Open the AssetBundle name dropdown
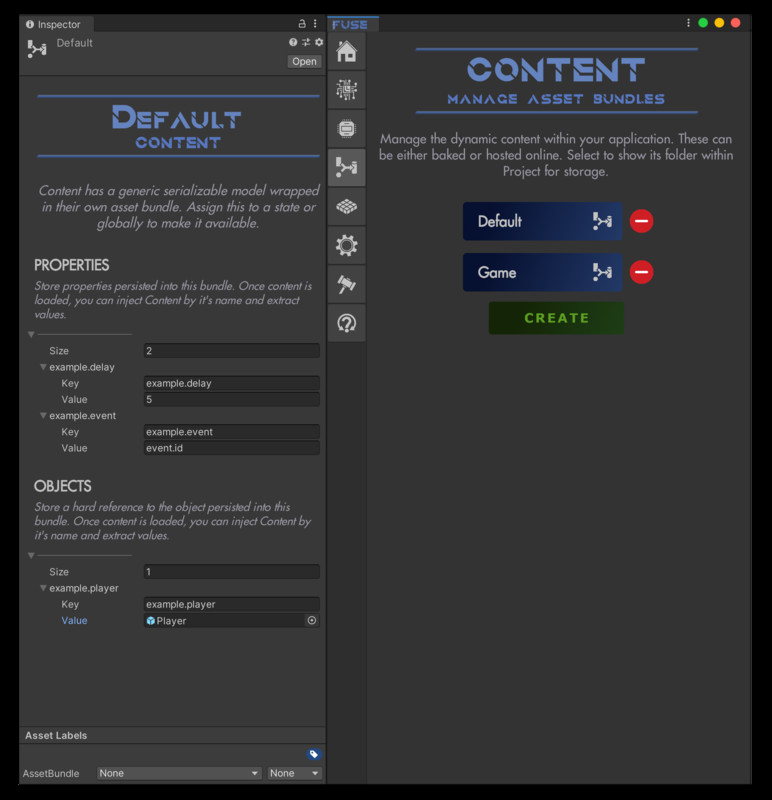The width and height of the screenshot is (772, 800). pos(179,773)
